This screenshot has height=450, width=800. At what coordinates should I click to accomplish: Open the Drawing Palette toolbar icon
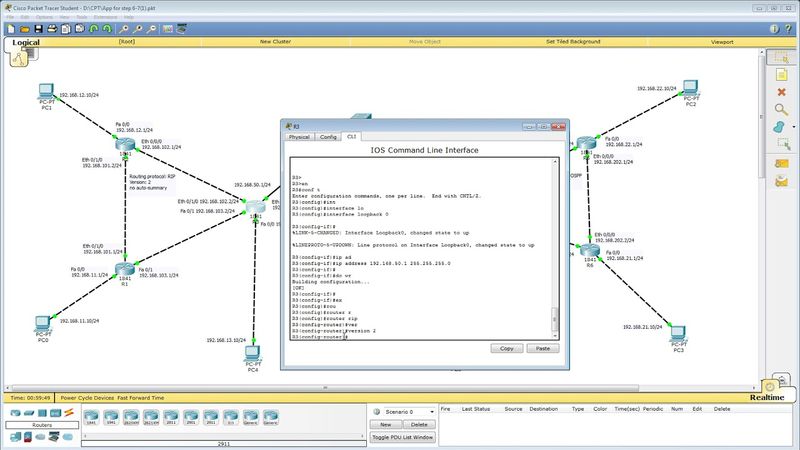[168, 29]
